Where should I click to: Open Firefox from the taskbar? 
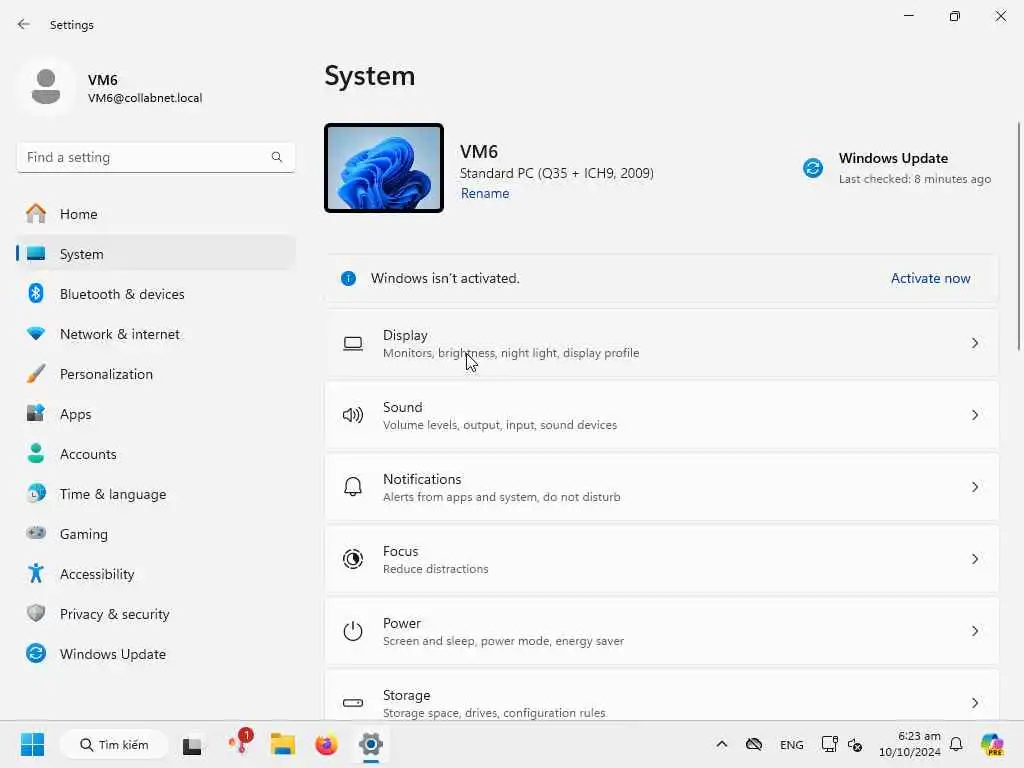326,744
